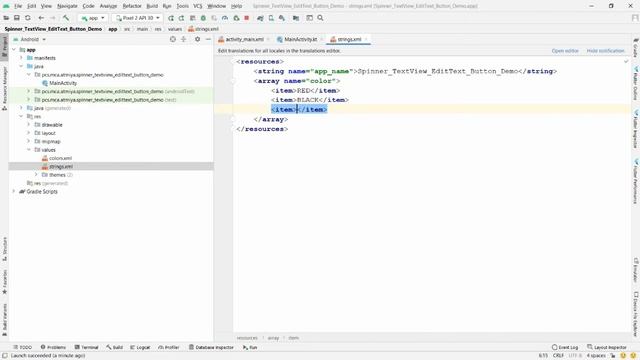Select colors.xml in the project tree
This screenshot has width=640, height=360.
pos(60,158)
